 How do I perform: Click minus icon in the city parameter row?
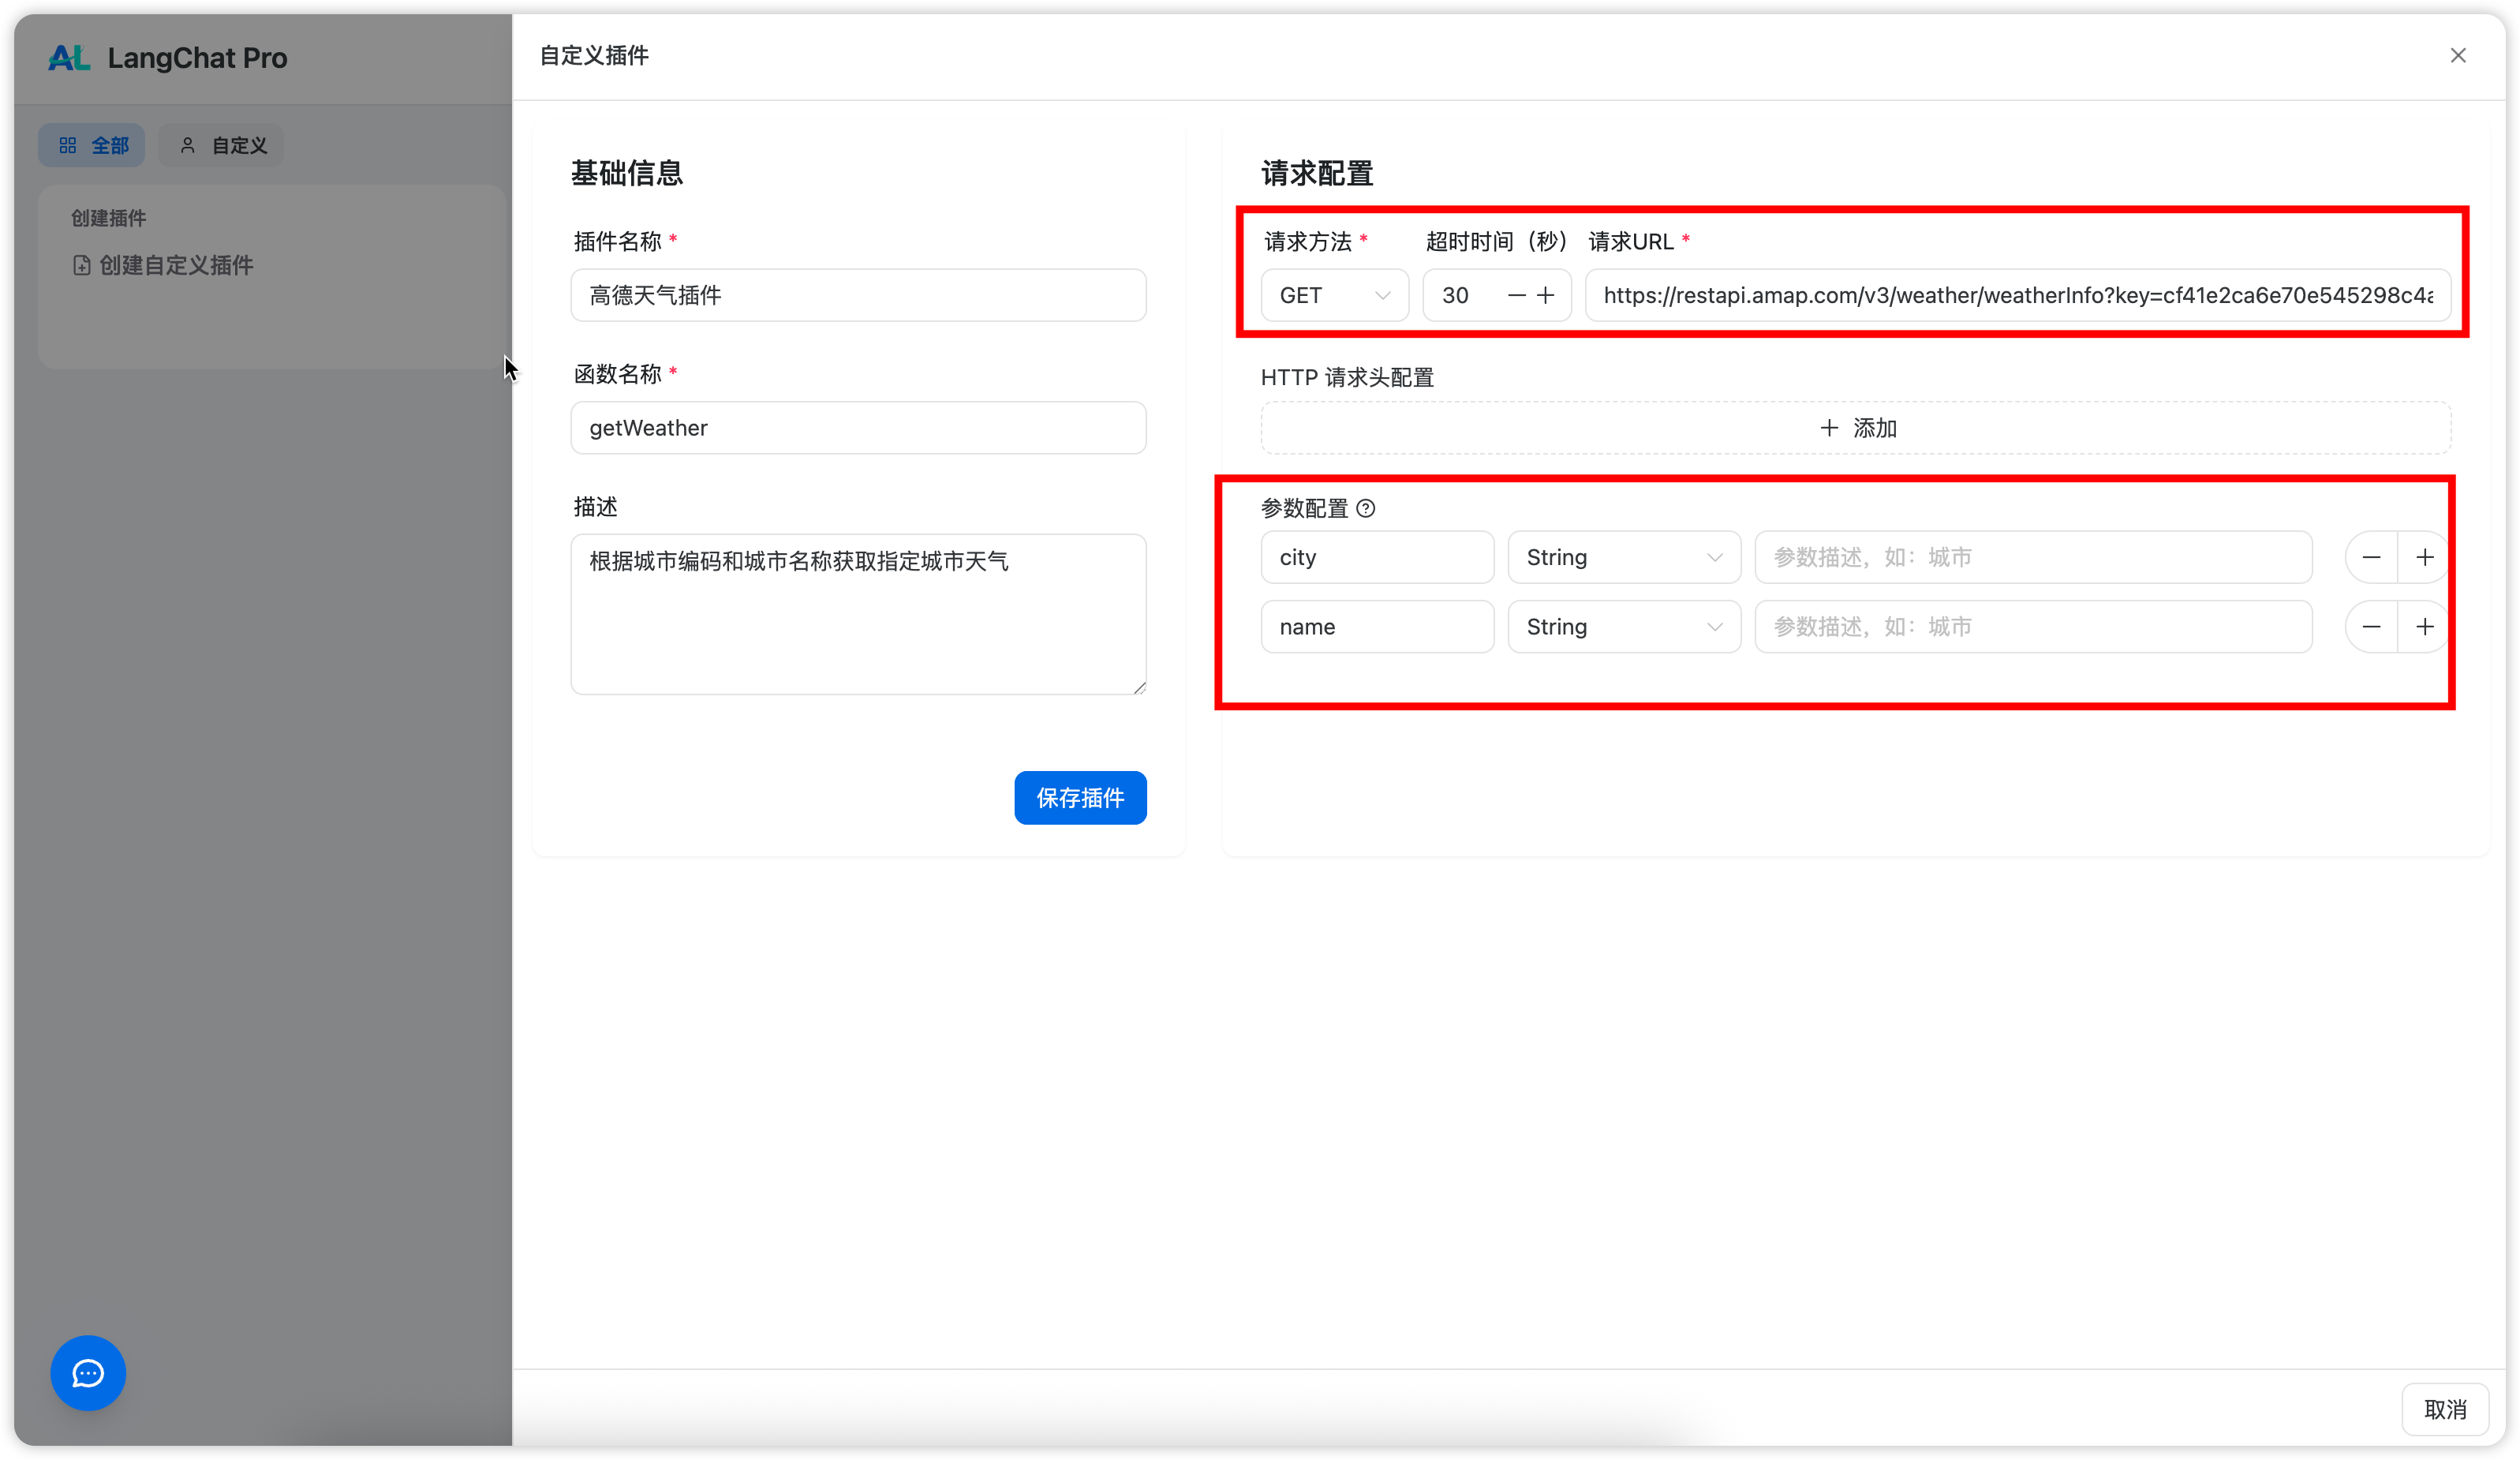coord(2371,557)
